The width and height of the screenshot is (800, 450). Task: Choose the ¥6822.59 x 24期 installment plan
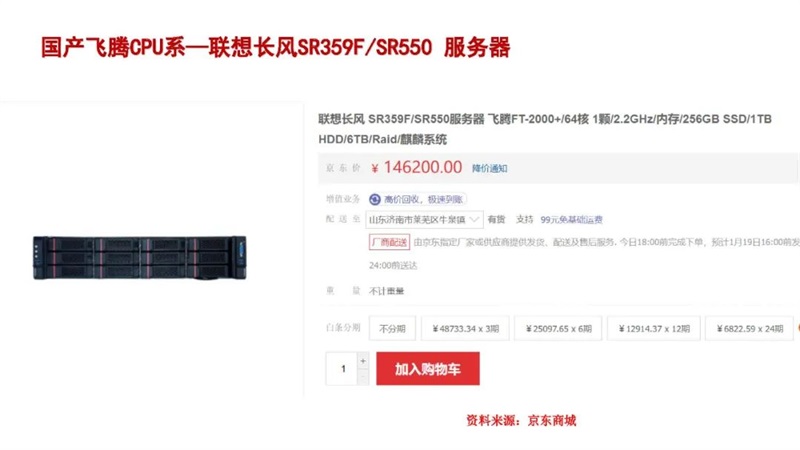click(749, 329)
